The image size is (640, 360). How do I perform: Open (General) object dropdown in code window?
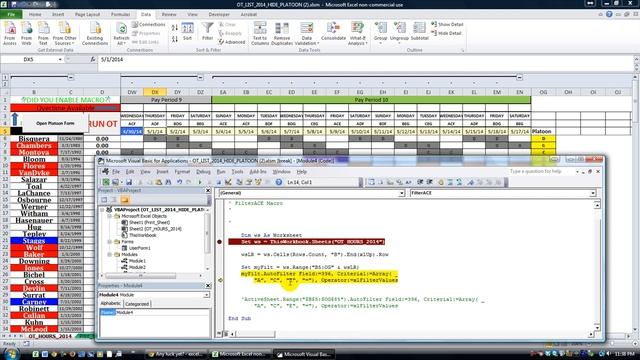(x=402, y=193)
